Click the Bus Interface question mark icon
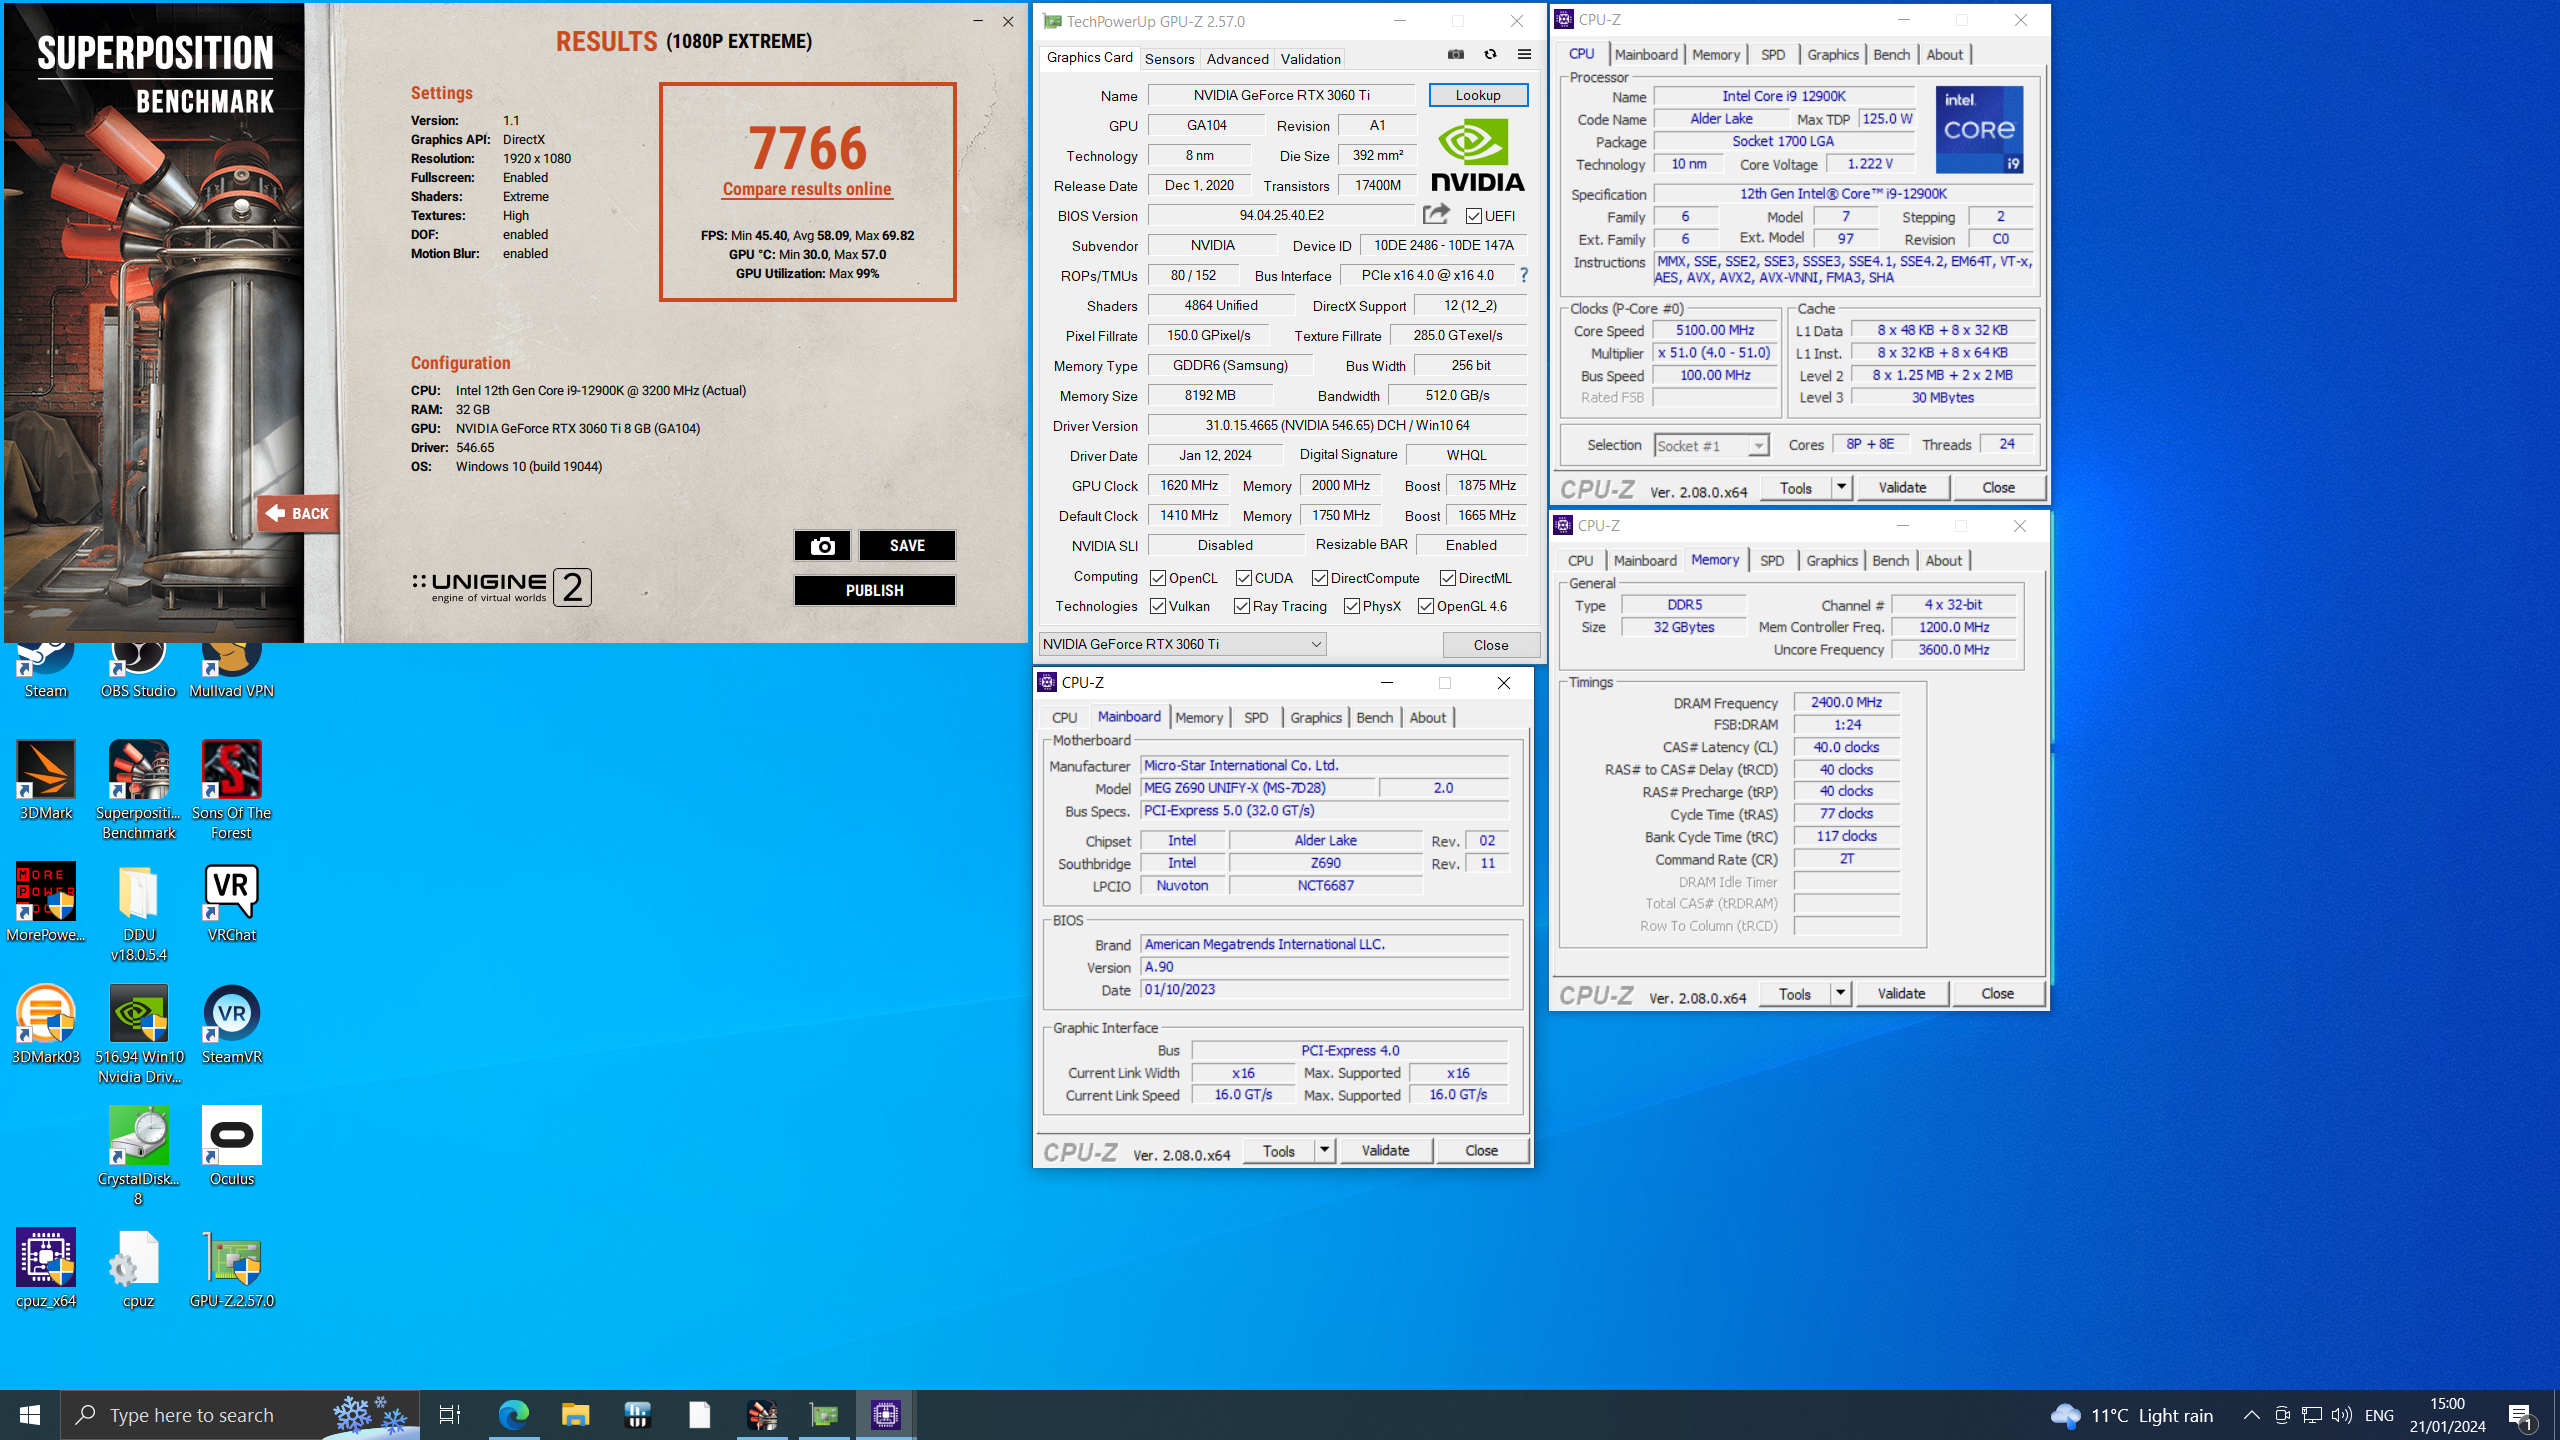Screen dimensions: 2560x1440 (x=1524, y=275)
